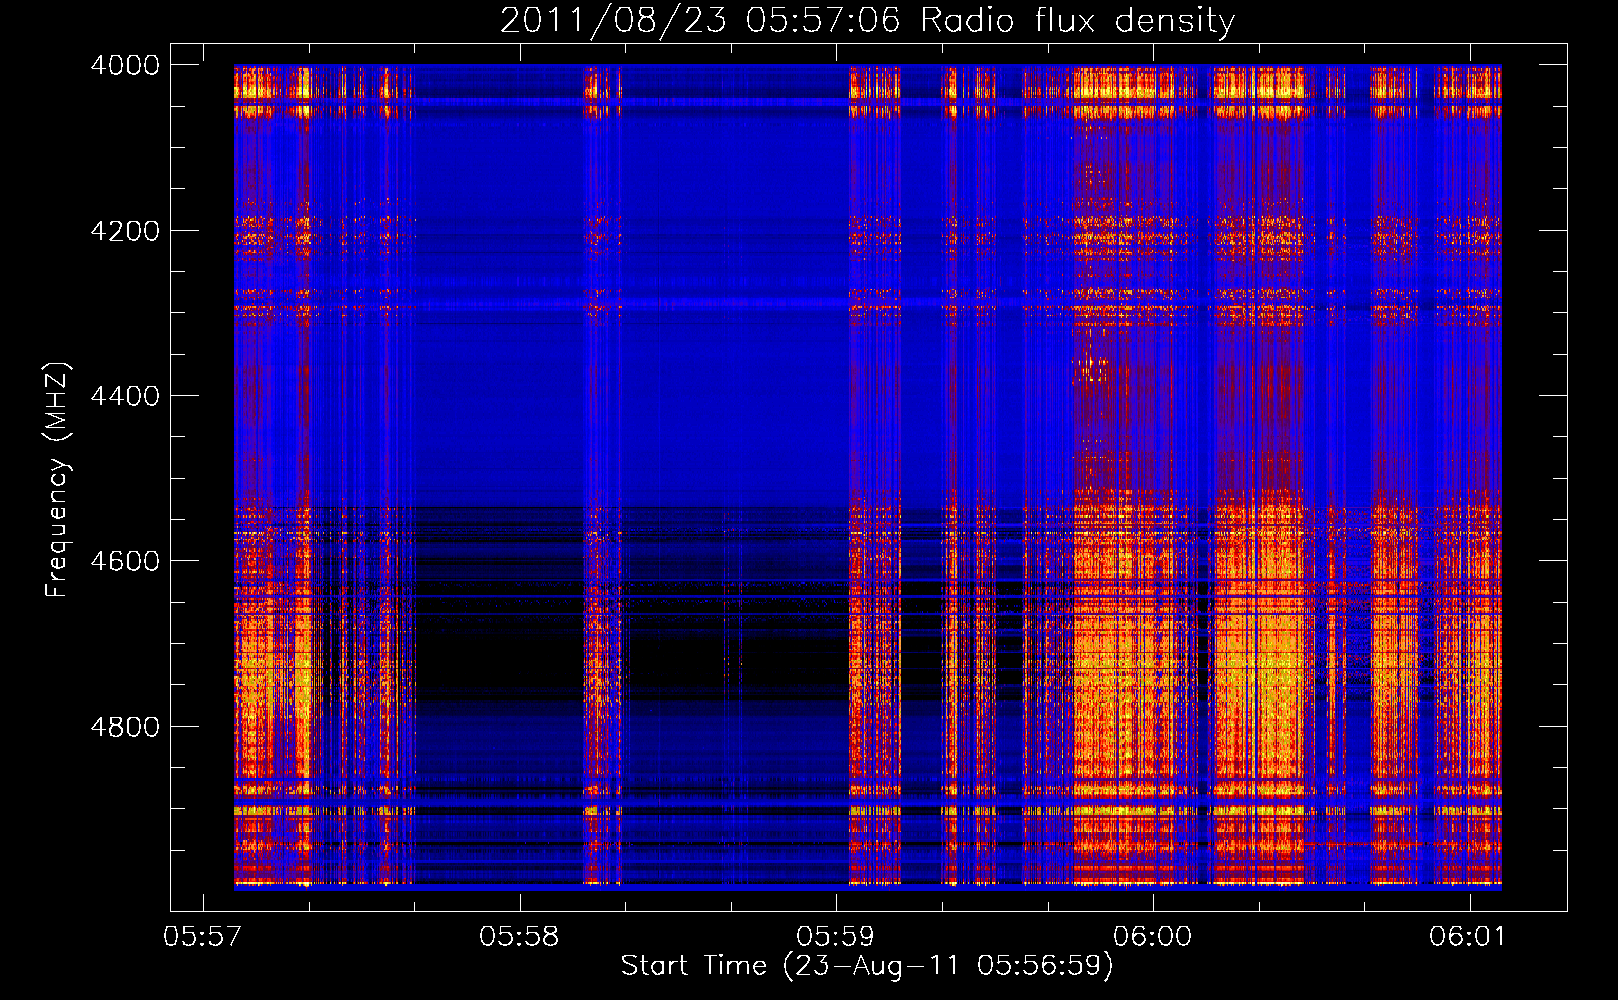Viewport: 1618px width, 1000px height.
Task: Click the 05:59 time tick label
Action: pos(835,937)
